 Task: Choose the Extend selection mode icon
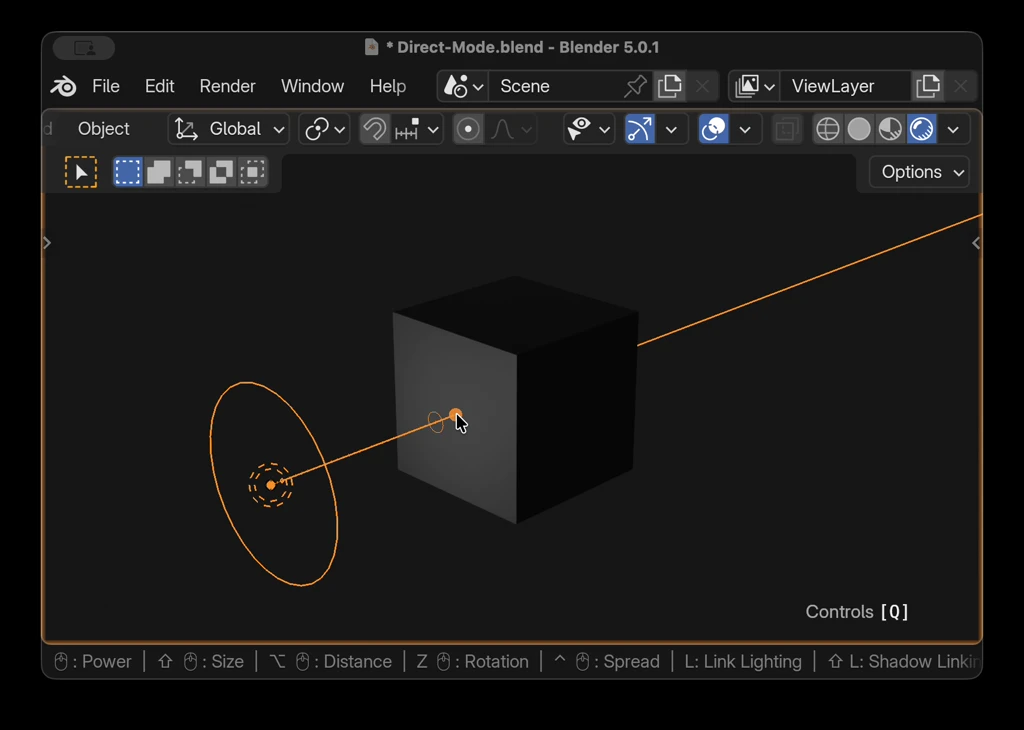pos(159,172)
